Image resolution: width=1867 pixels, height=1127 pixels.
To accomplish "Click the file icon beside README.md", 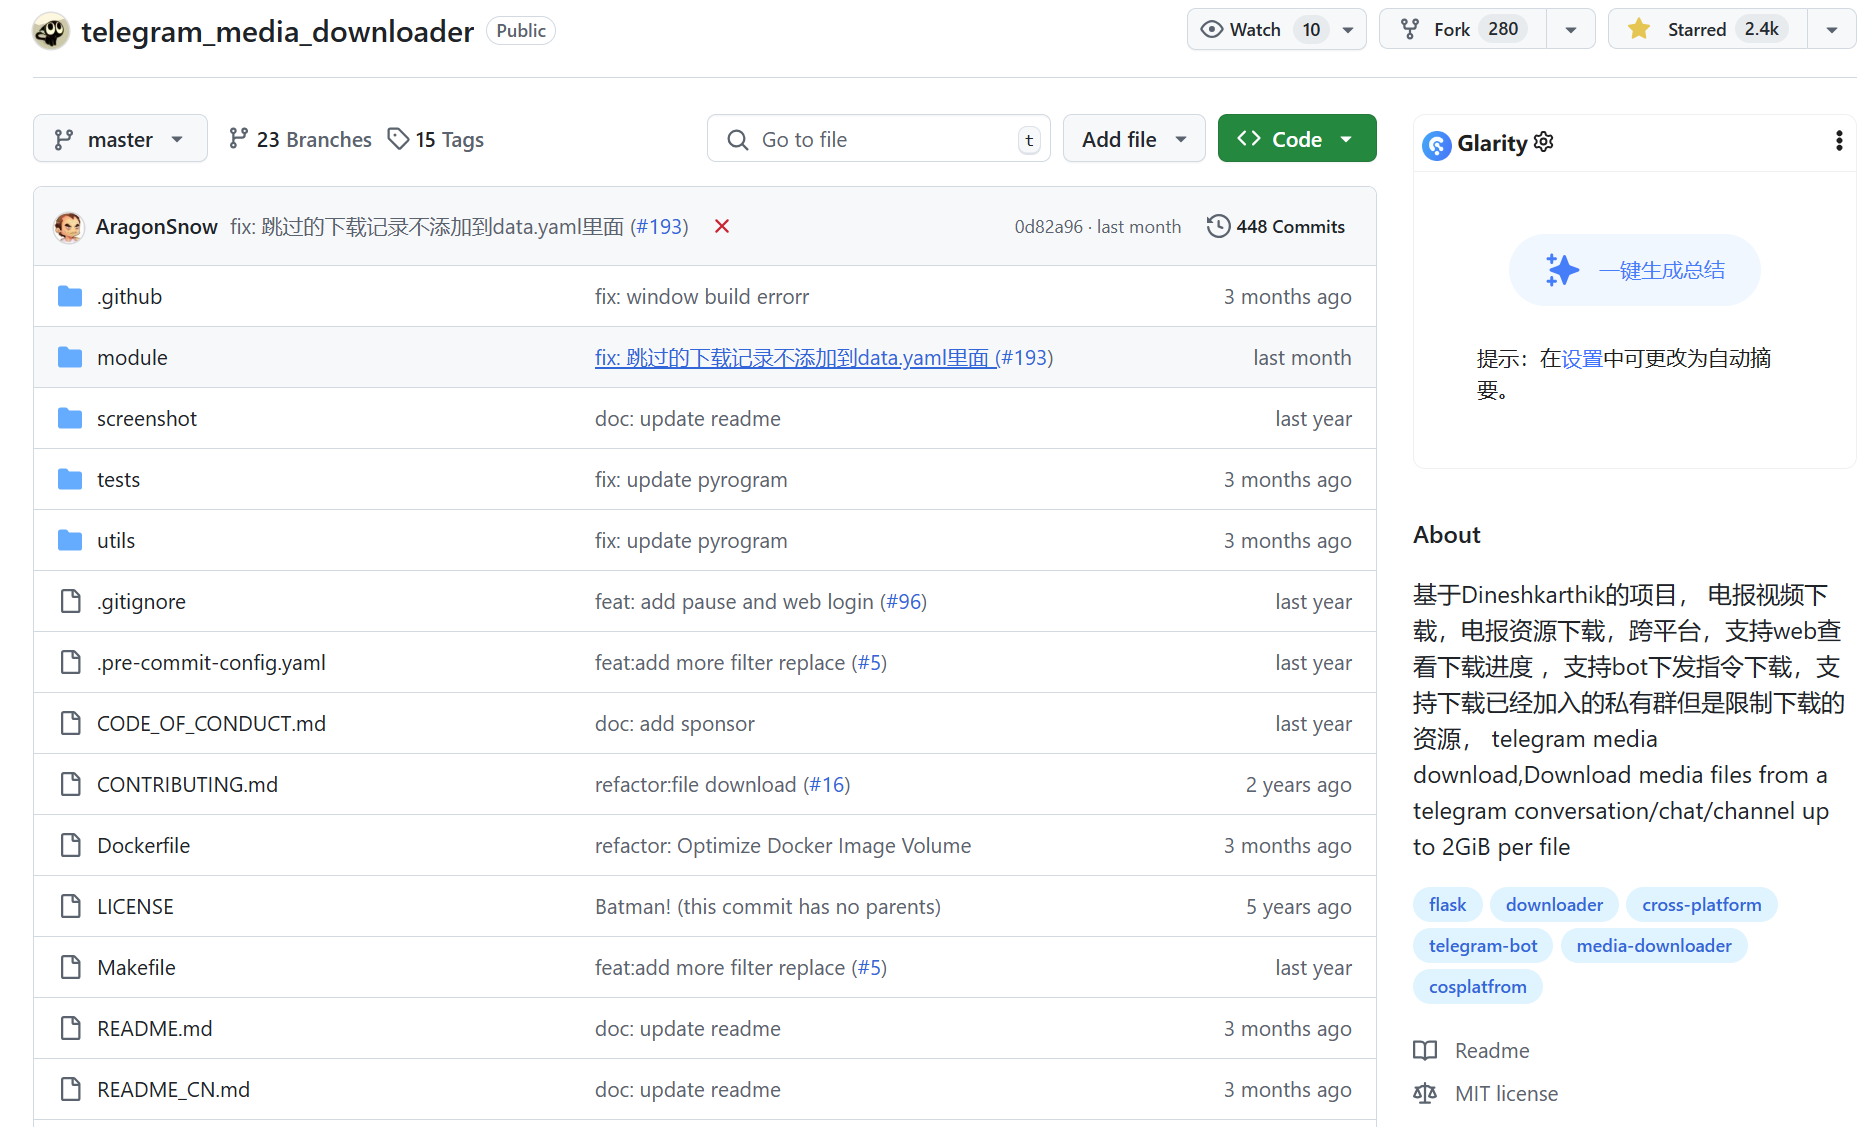I will click(70, 1028).
